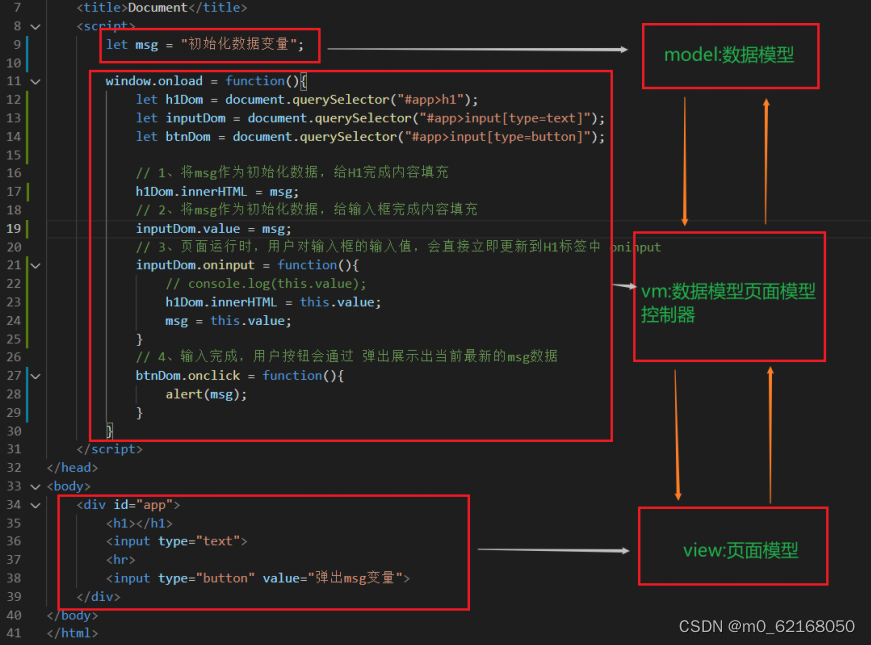Viewport: 871px width, 645px height.
Task: Click 'btnDom.onclick' on line 27
Action: (x=188, y=376)
